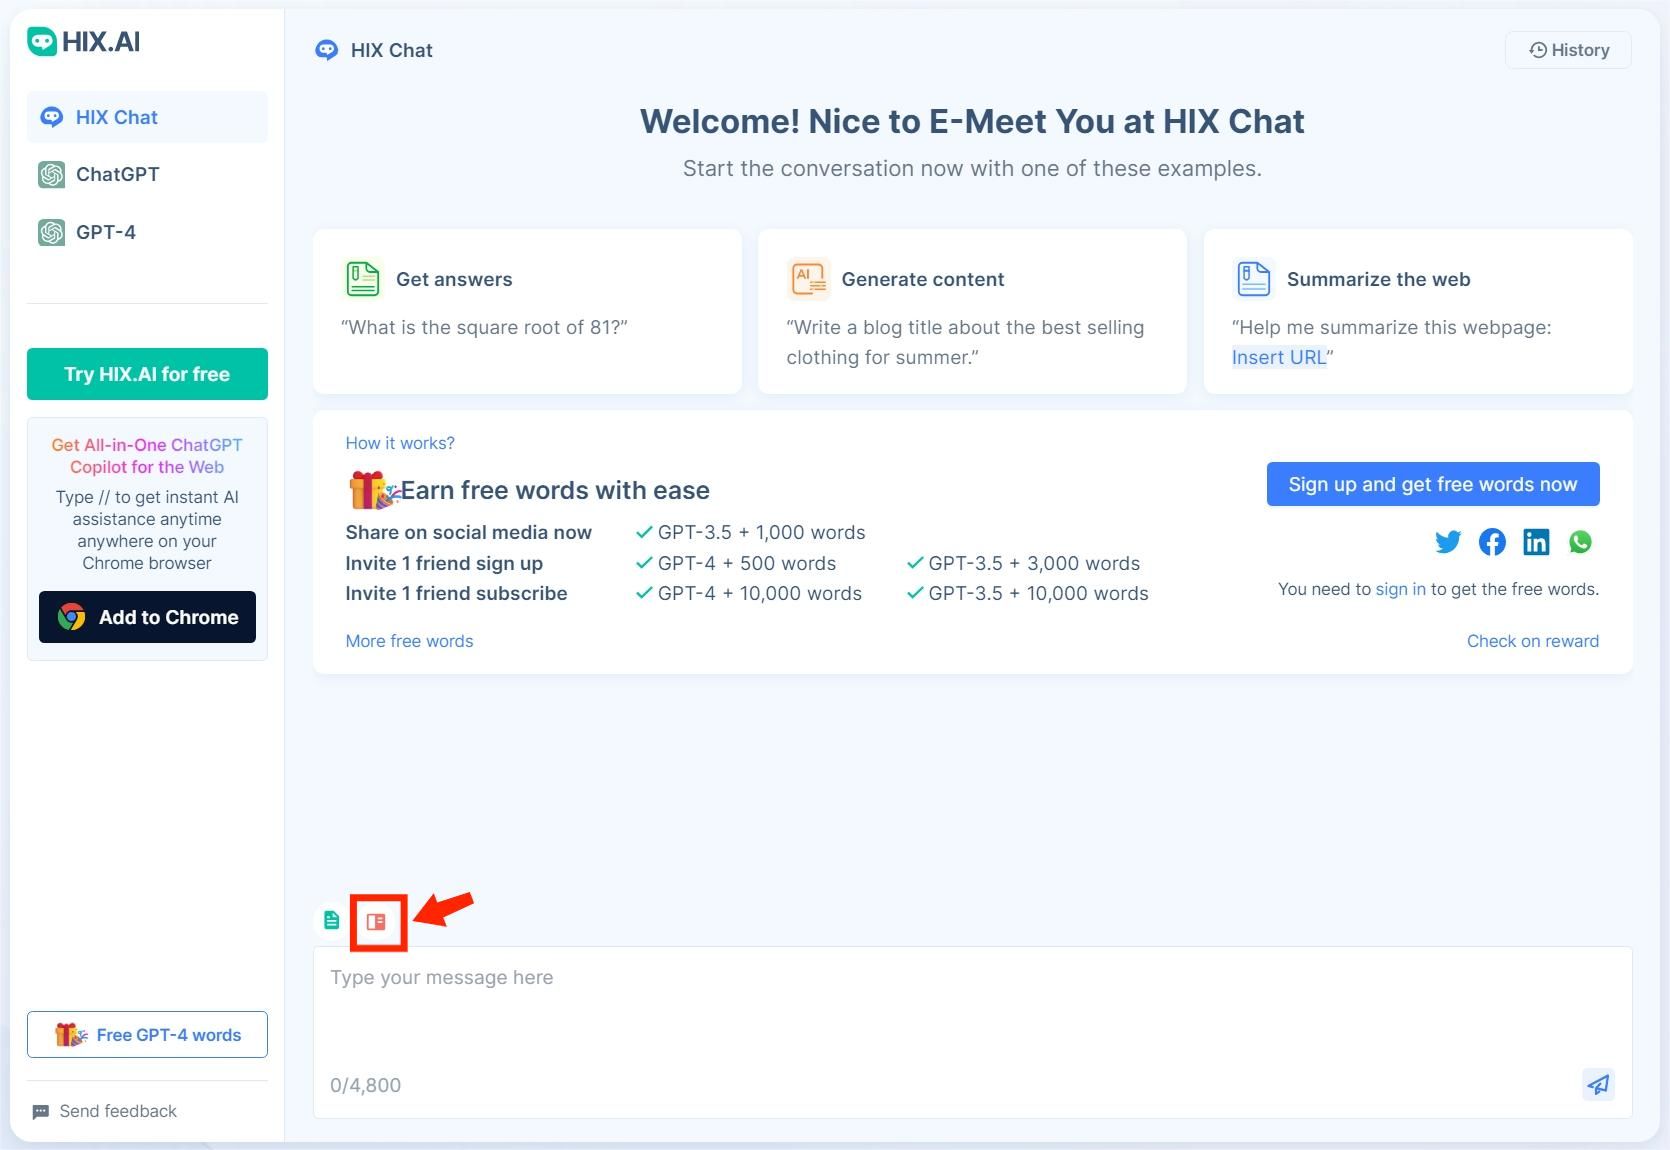Image resolution: width=1670 pixels, height=1150 pixels.
Task: Click the sign in link
Action: 1400,589
